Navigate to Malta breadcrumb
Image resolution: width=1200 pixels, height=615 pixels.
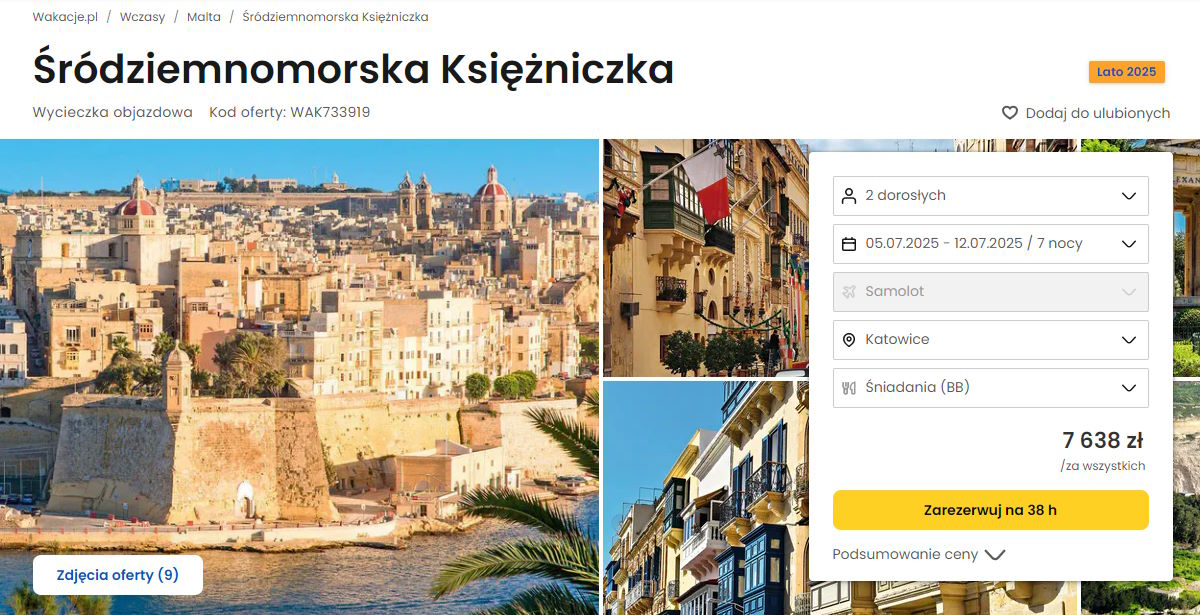pyautogui.click(x=204, y=17)
